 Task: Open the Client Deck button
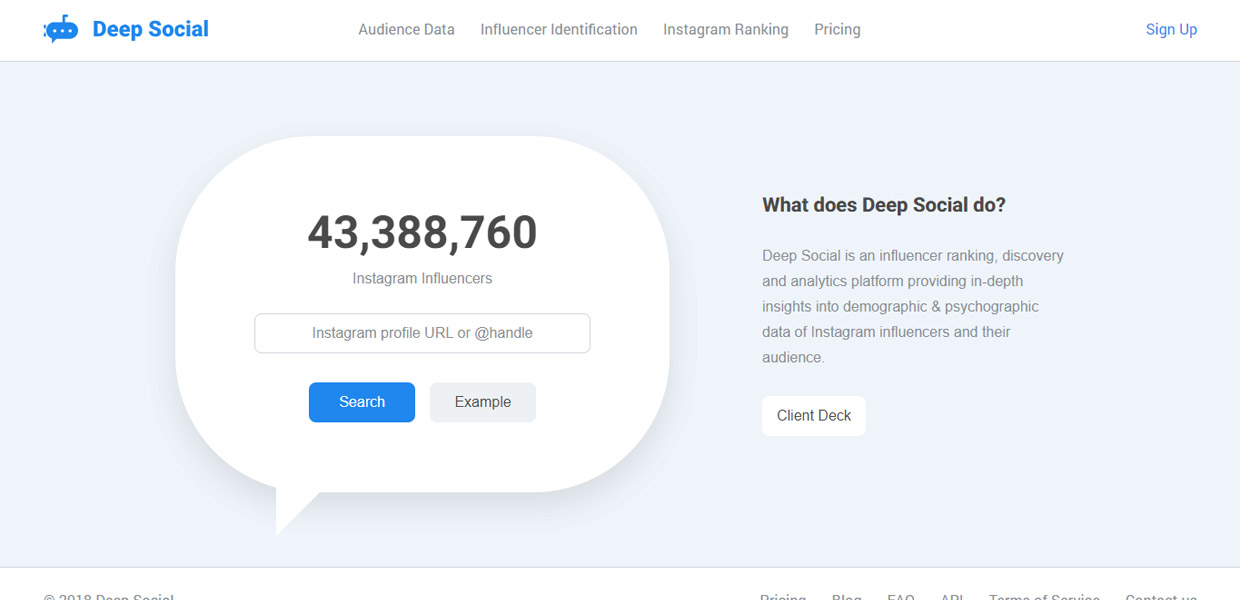point(814,416)
